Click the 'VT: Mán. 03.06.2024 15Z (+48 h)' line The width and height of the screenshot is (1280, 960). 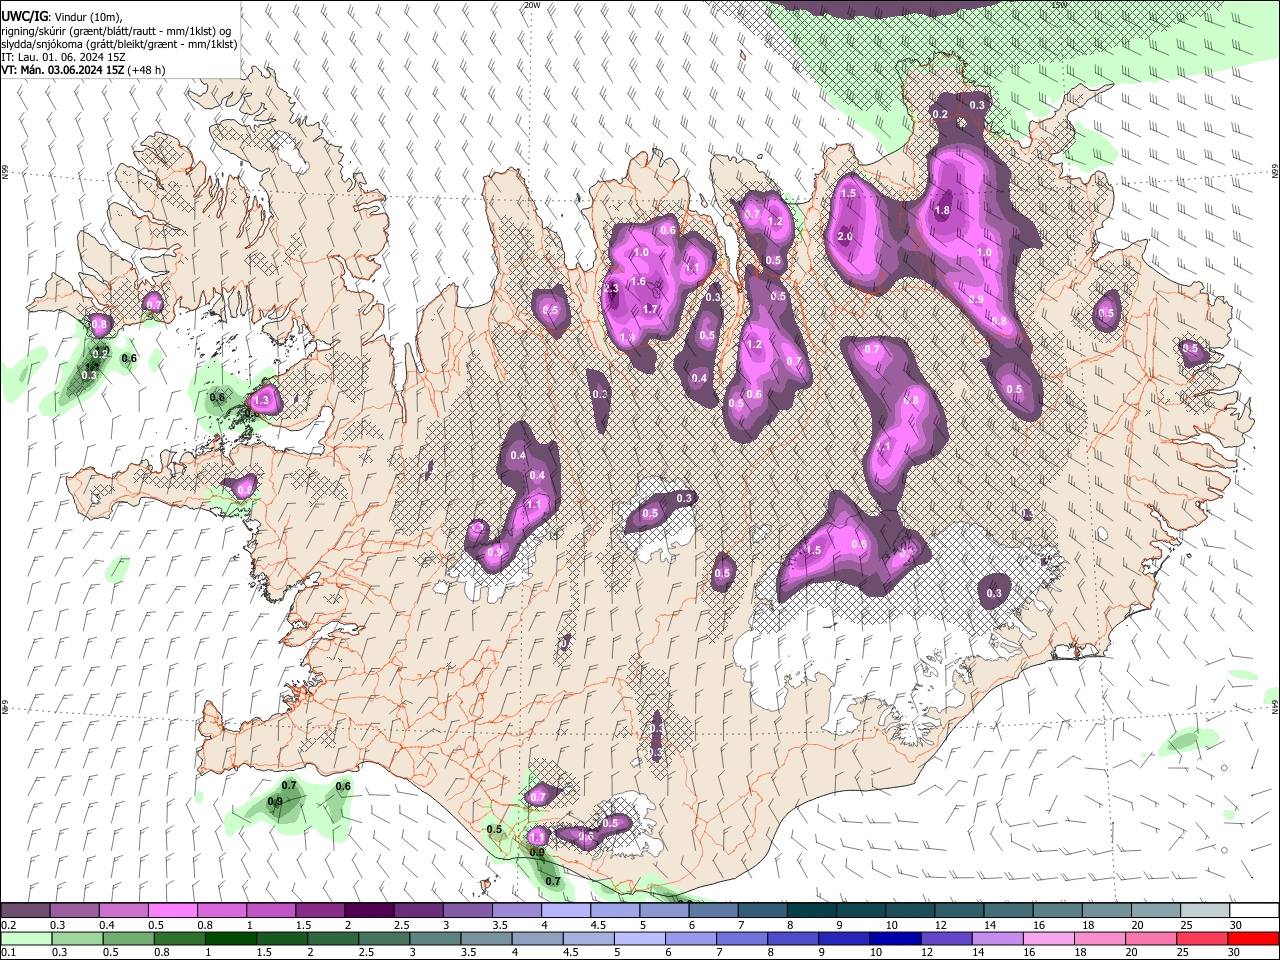coord(83,70)
